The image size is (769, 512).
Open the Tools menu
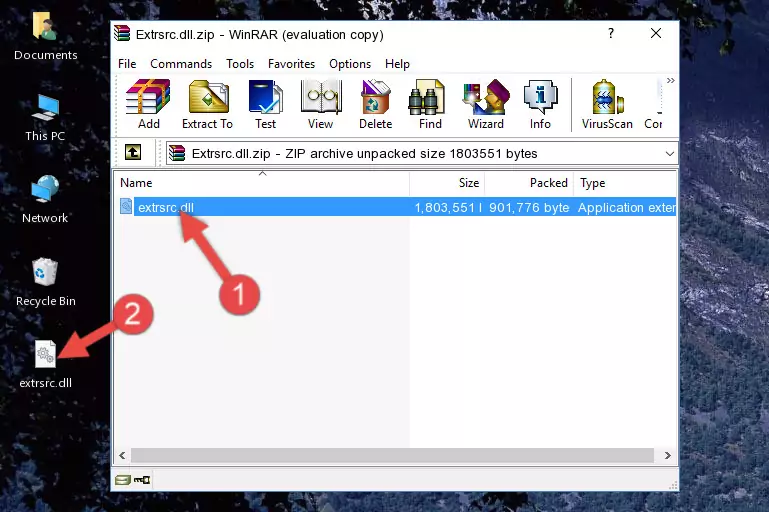[x=240, y=64]
